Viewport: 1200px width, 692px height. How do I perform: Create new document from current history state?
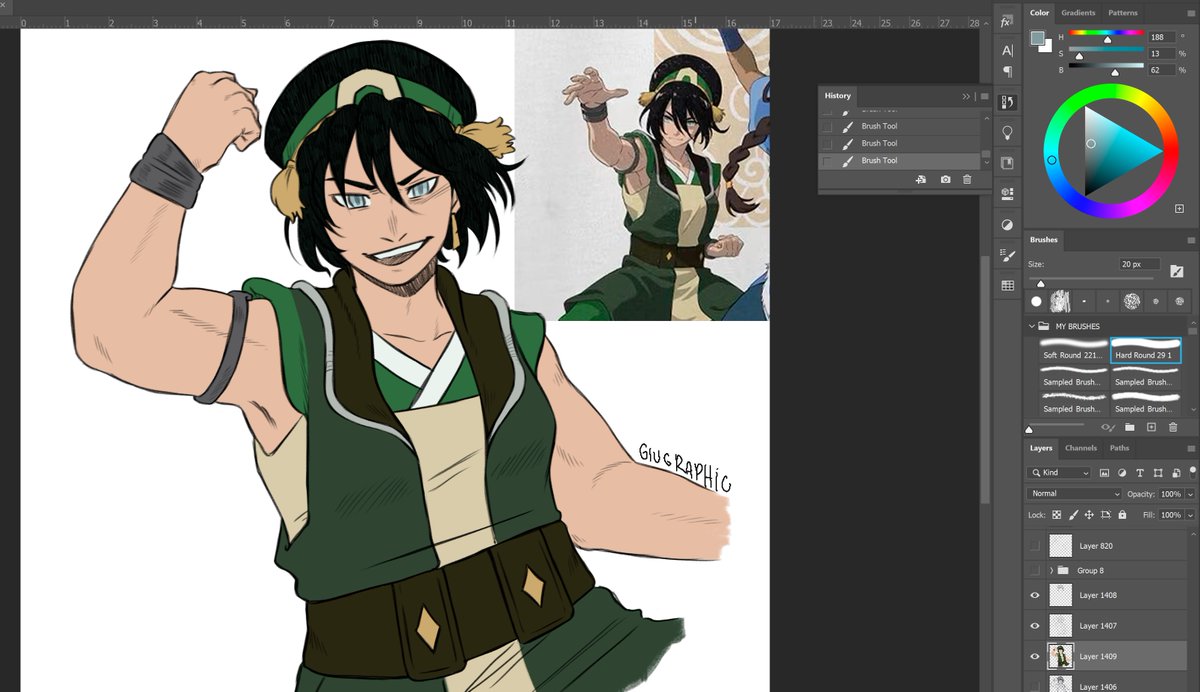921,179
